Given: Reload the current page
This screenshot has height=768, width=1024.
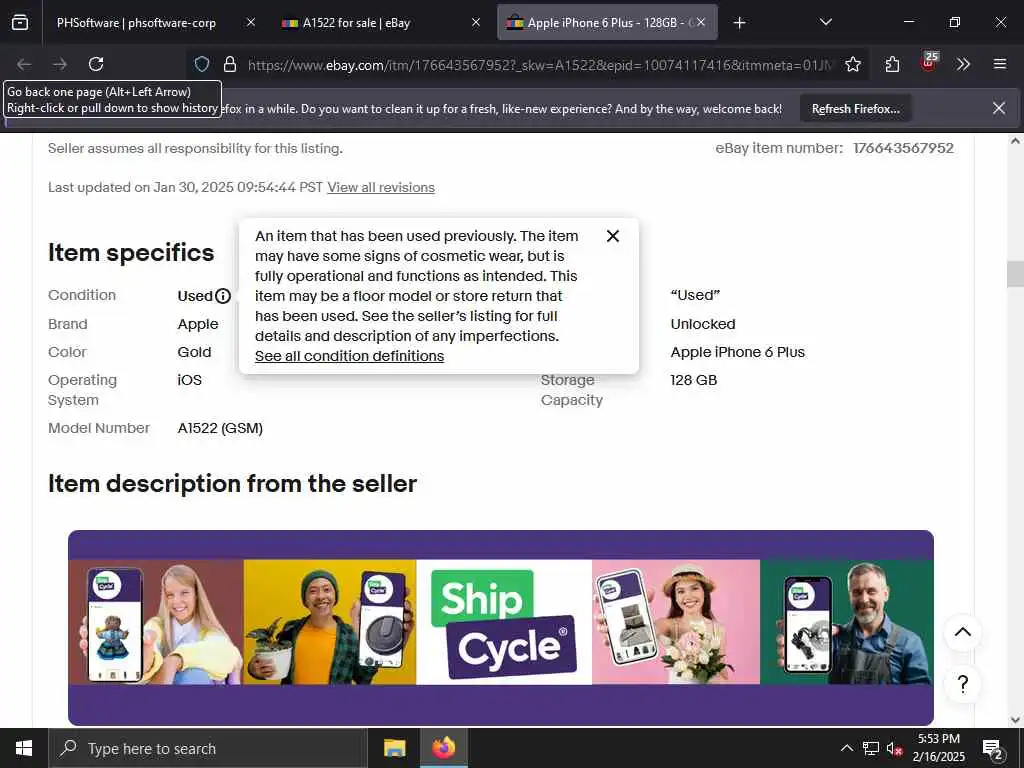Looking at the screenshot, I should [x=96, y=64].
